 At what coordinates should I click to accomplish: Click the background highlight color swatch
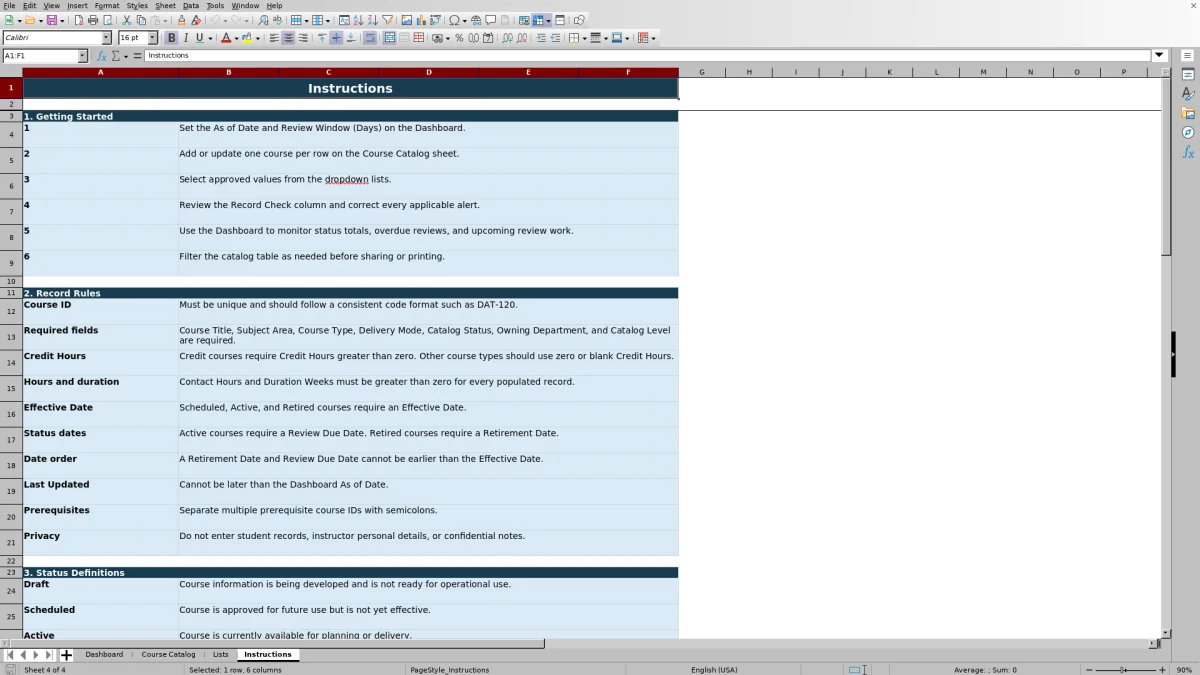pyautogui.click(x=247, y=38)
